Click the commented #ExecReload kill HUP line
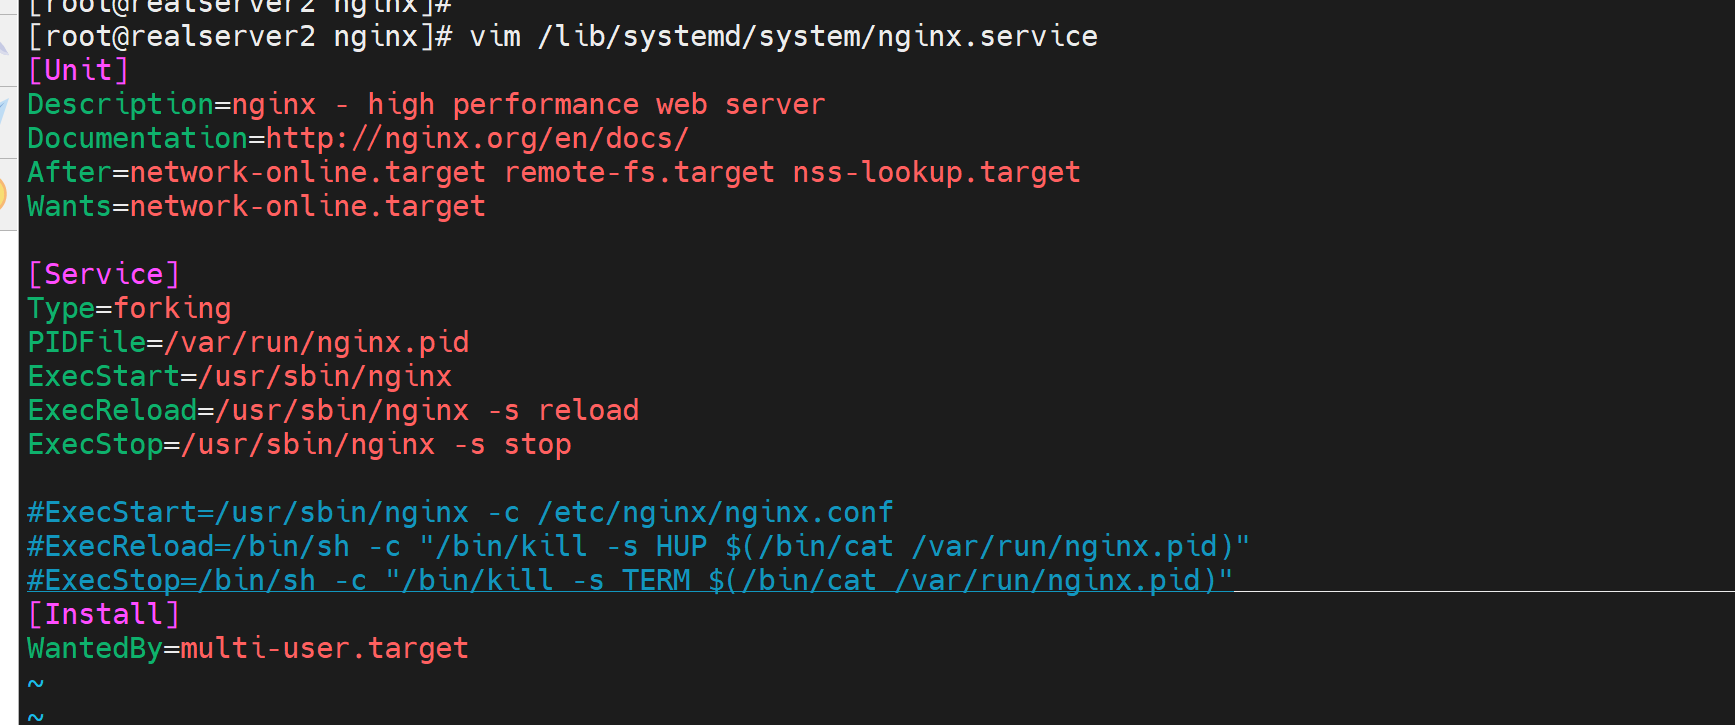 click(x=638, y=546)
